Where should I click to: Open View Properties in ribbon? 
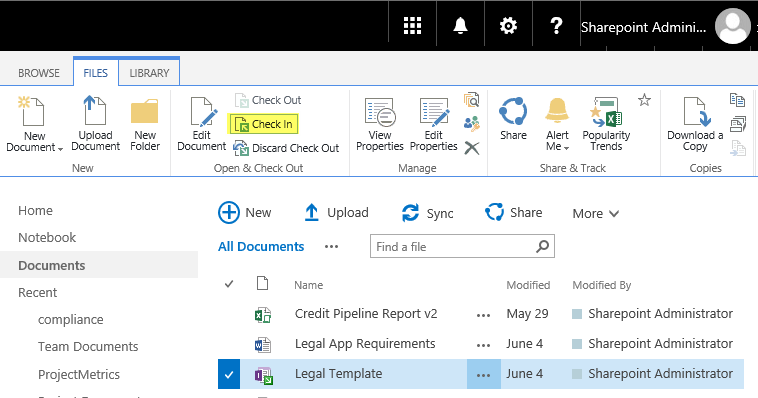tap(379, 124)
